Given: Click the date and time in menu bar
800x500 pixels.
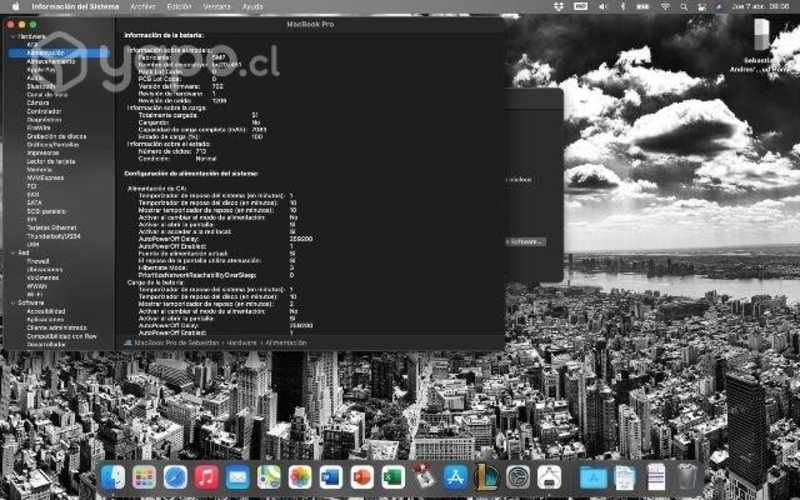Looking at the screenshot, I should 761,7.
